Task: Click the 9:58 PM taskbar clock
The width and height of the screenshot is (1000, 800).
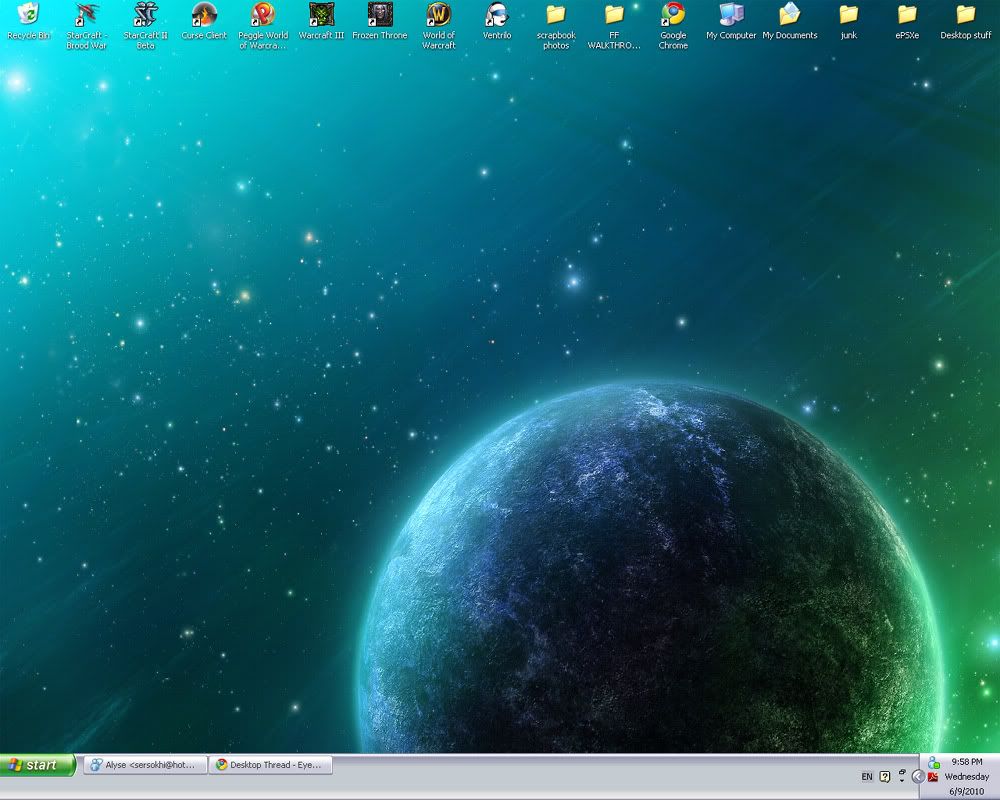Action: 967,762
